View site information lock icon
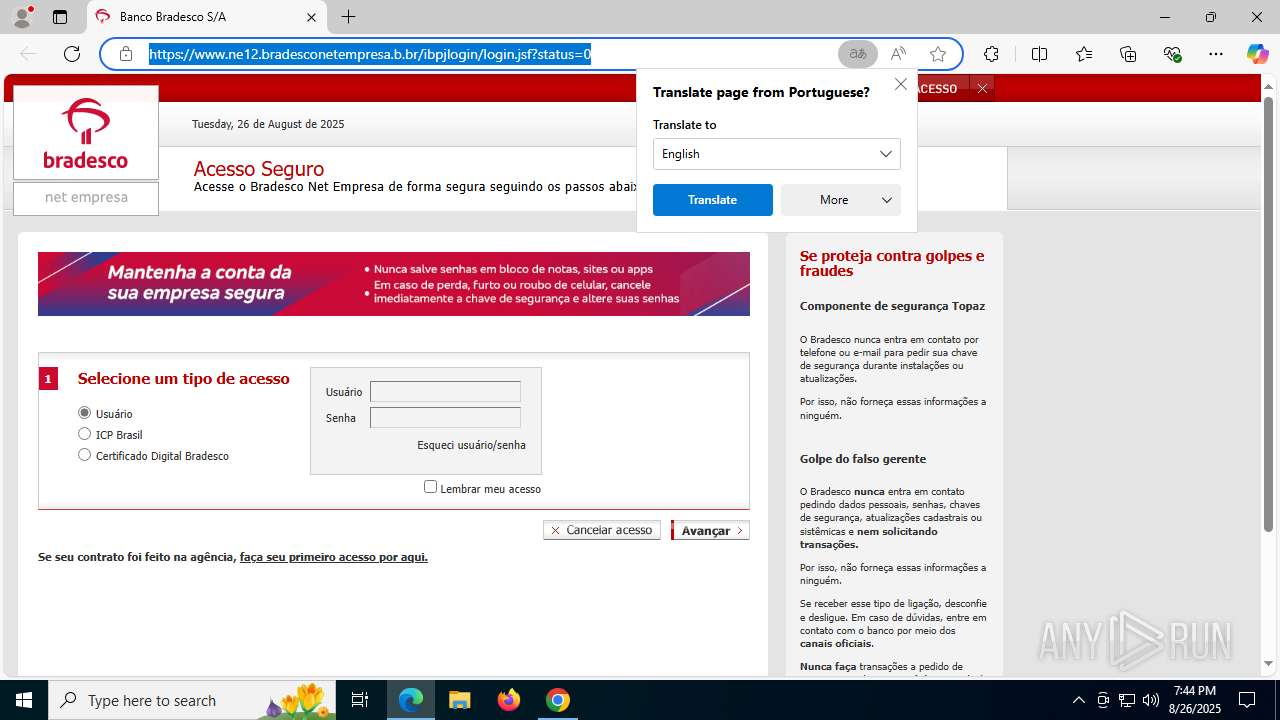The width and height of the screenshot is (1280, 720). point(126,54)
